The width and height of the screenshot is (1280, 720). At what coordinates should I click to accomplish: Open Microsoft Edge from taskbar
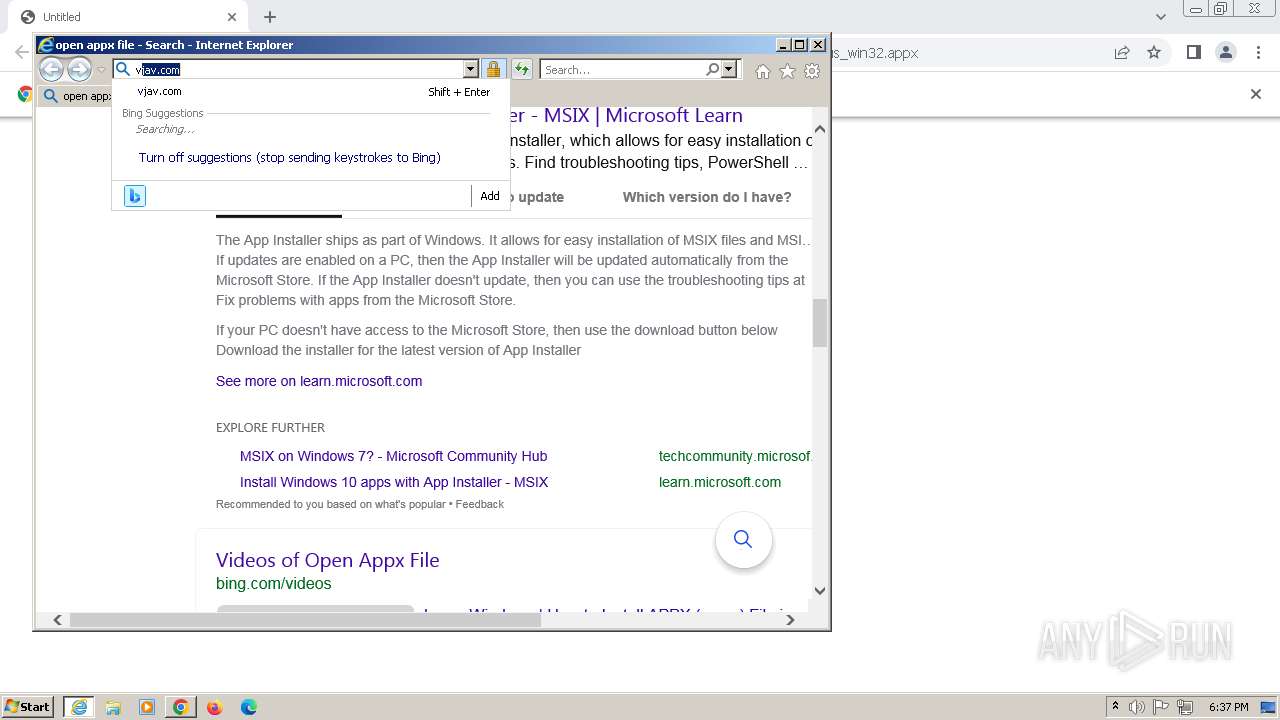tap(248, 707)
